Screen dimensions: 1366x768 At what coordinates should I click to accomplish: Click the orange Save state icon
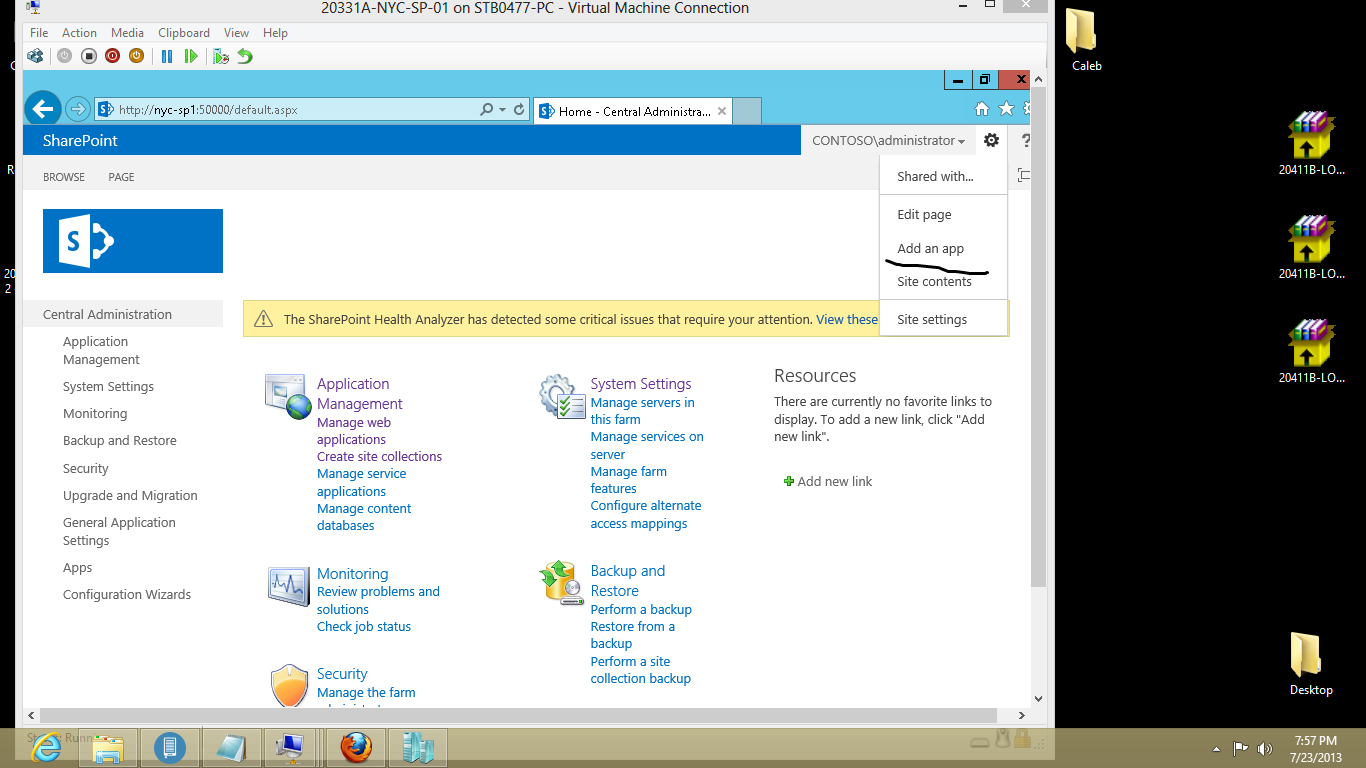[x=136, y=56]
